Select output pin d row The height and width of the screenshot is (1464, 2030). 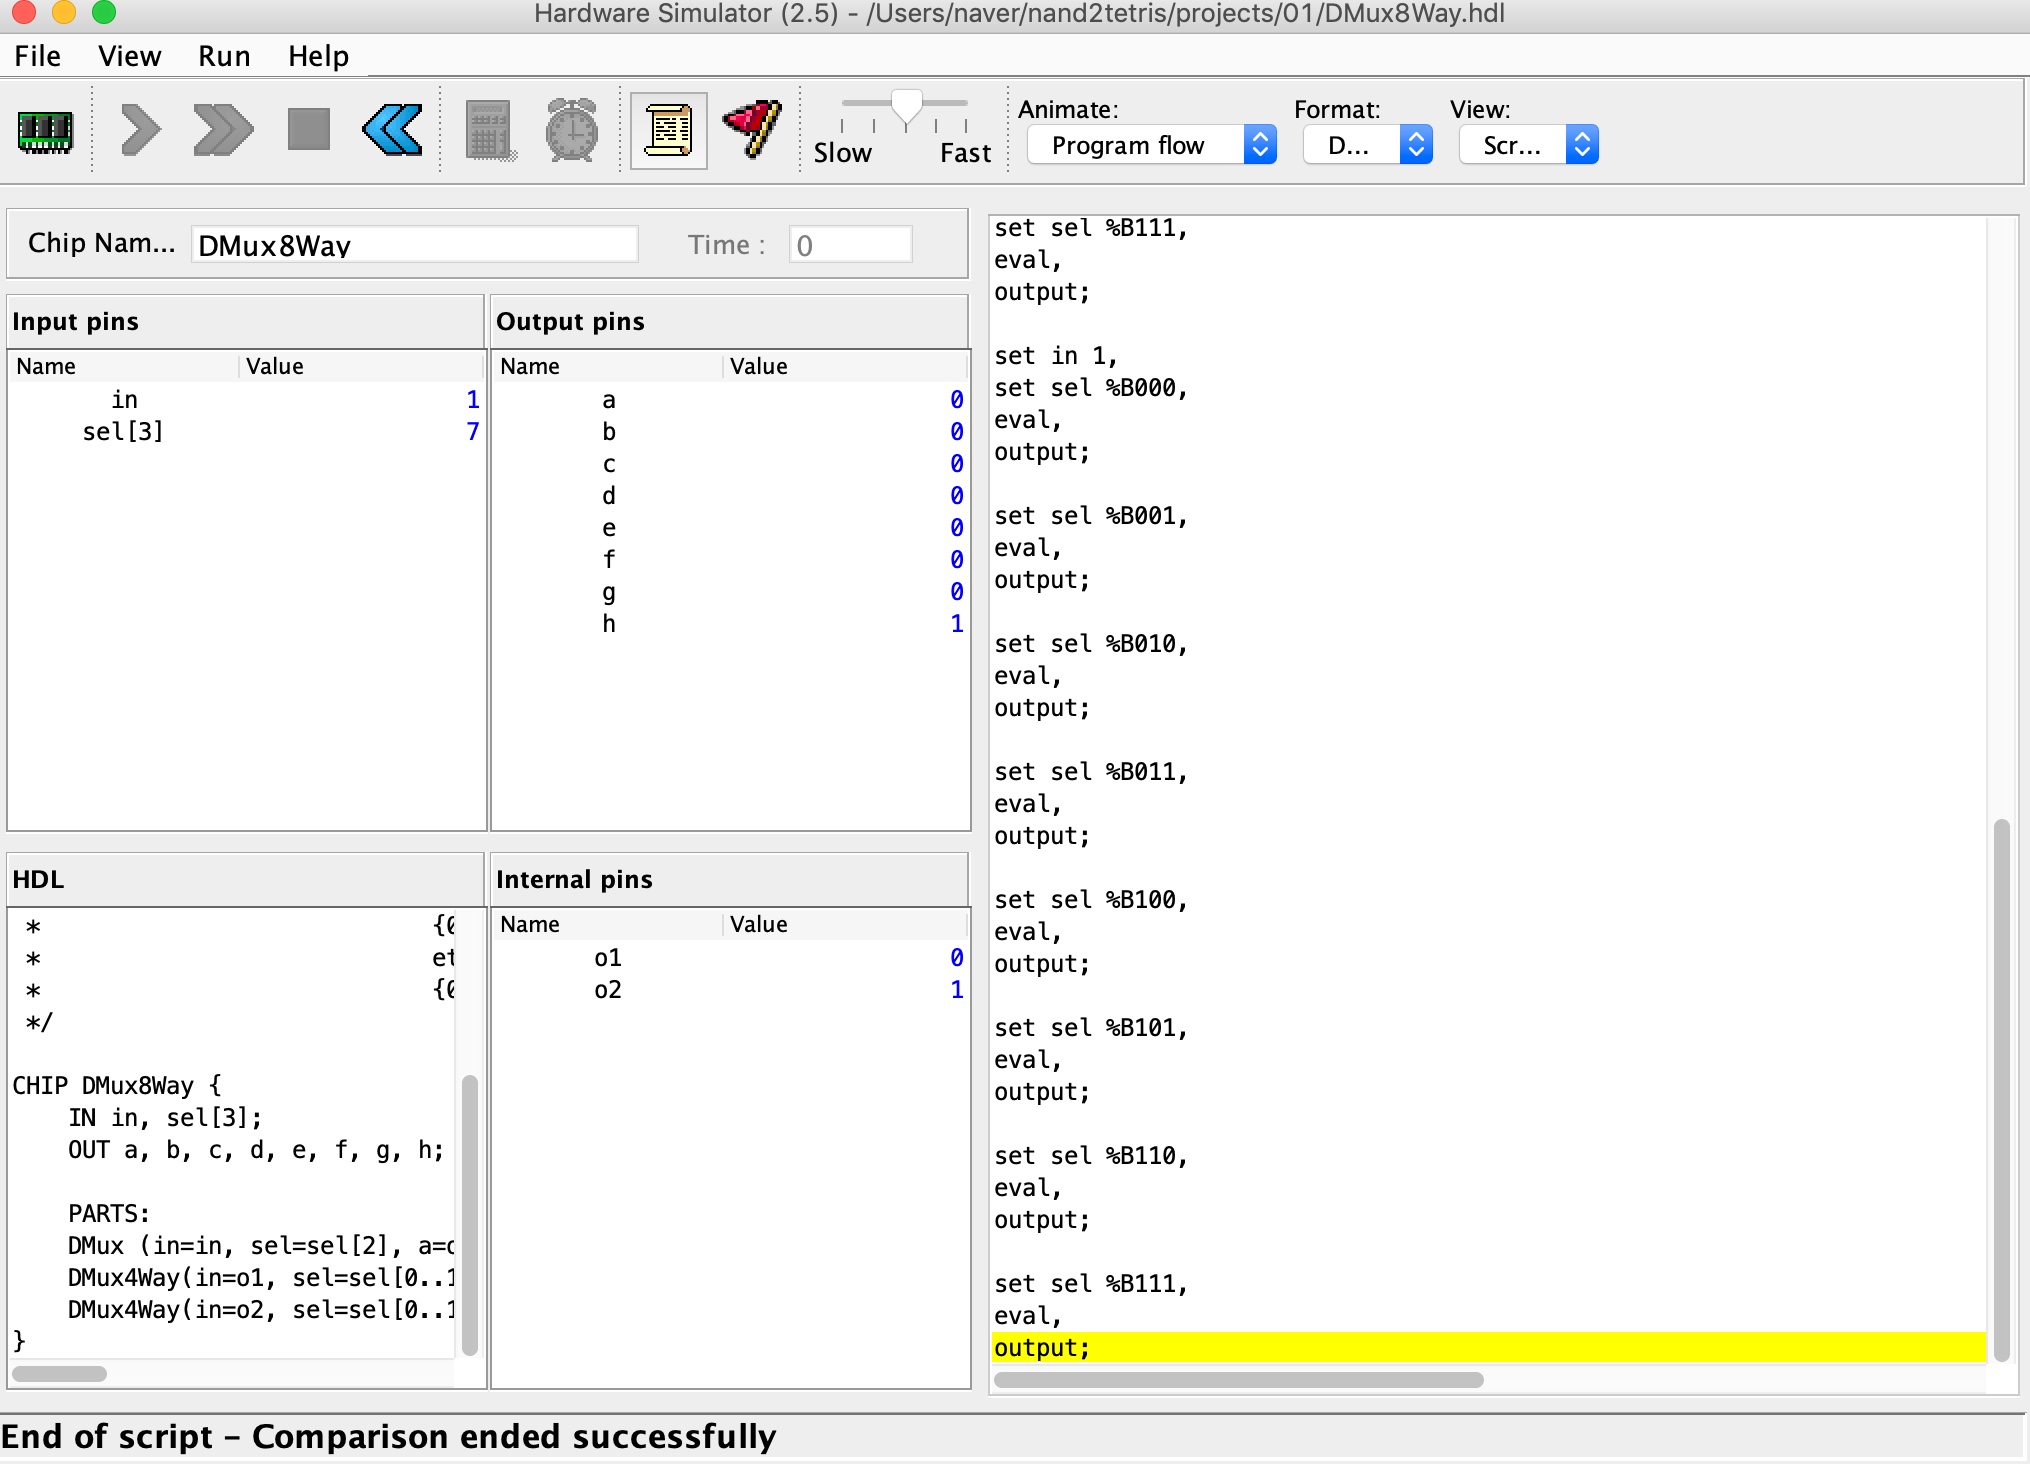click(x=731, y=496)
